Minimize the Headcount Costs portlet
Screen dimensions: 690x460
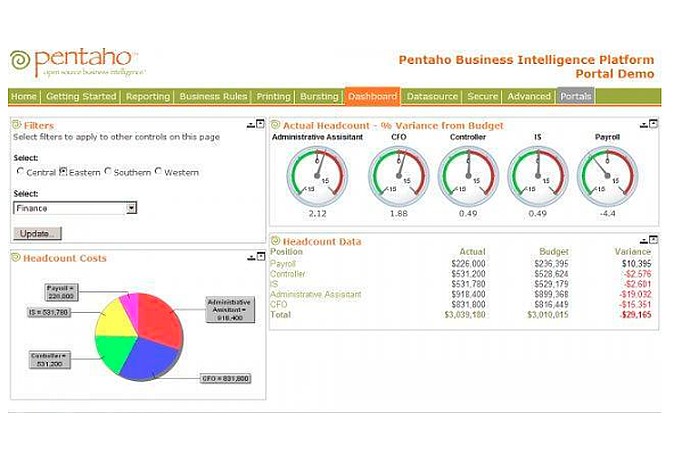pyautogui.click(x=251, y=257)
